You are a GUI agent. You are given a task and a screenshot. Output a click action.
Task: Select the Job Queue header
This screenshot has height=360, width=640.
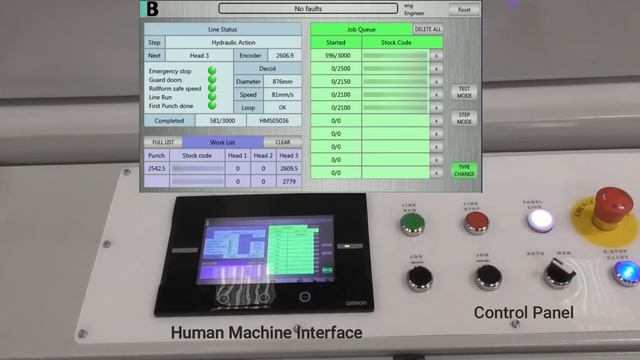coord(361,29)
